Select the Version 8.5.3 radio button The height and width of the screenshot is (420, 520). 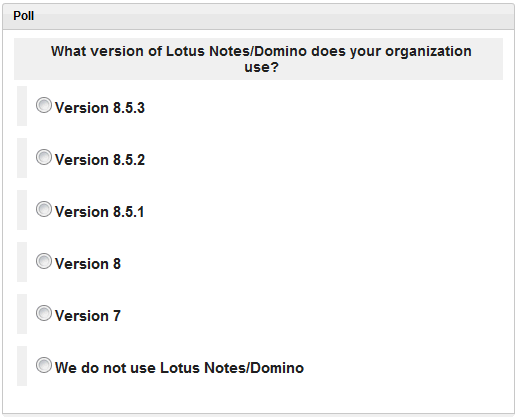click(44, 105)
